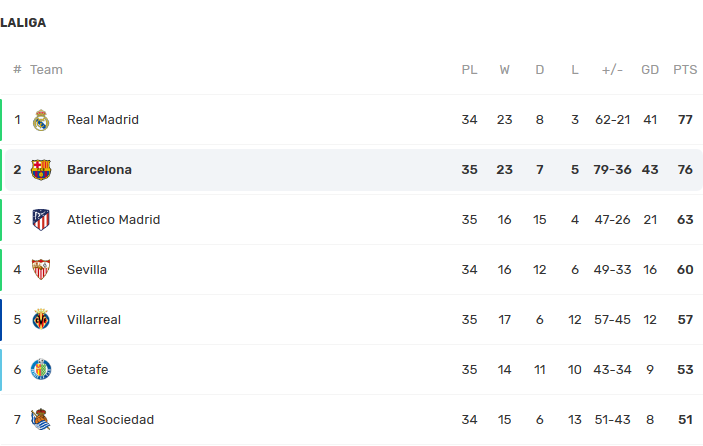The height and width of the screenshot is (446, 703).
Task: Click the Real Sociedad club crest
Action: [x=41, y=420]
